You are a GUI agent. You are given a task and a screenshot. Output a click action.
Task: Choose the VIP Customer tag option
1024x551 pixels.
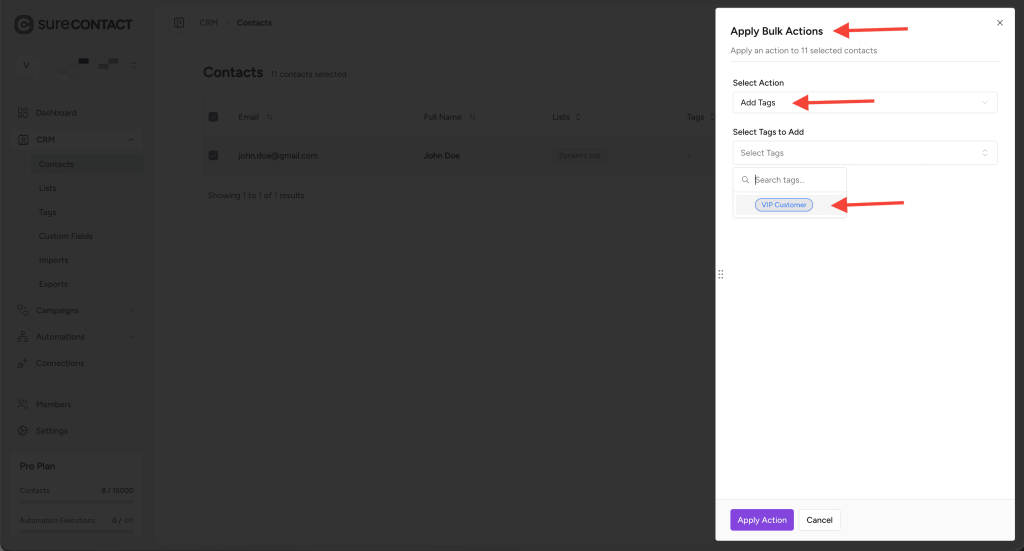click(x=784, y=205)
